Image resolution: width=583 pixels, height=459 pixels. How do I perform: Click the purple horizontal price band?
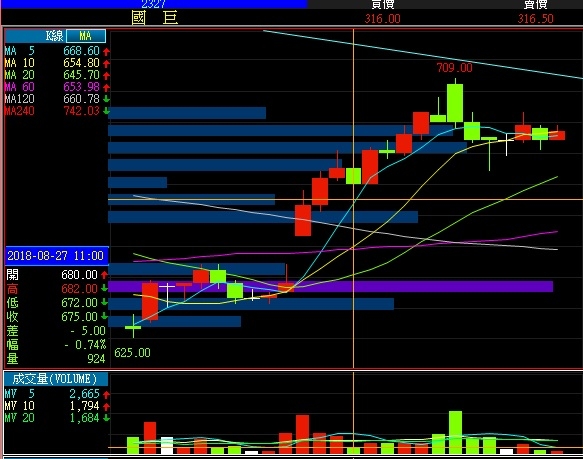[x=331, y=287]
